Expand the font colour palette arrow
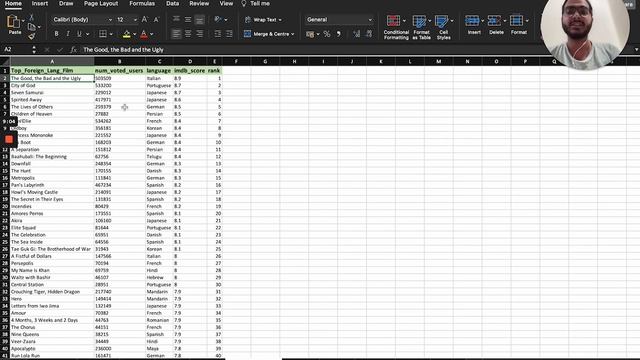Viewport: 640px width, 360px height. [x=152, y=34]
